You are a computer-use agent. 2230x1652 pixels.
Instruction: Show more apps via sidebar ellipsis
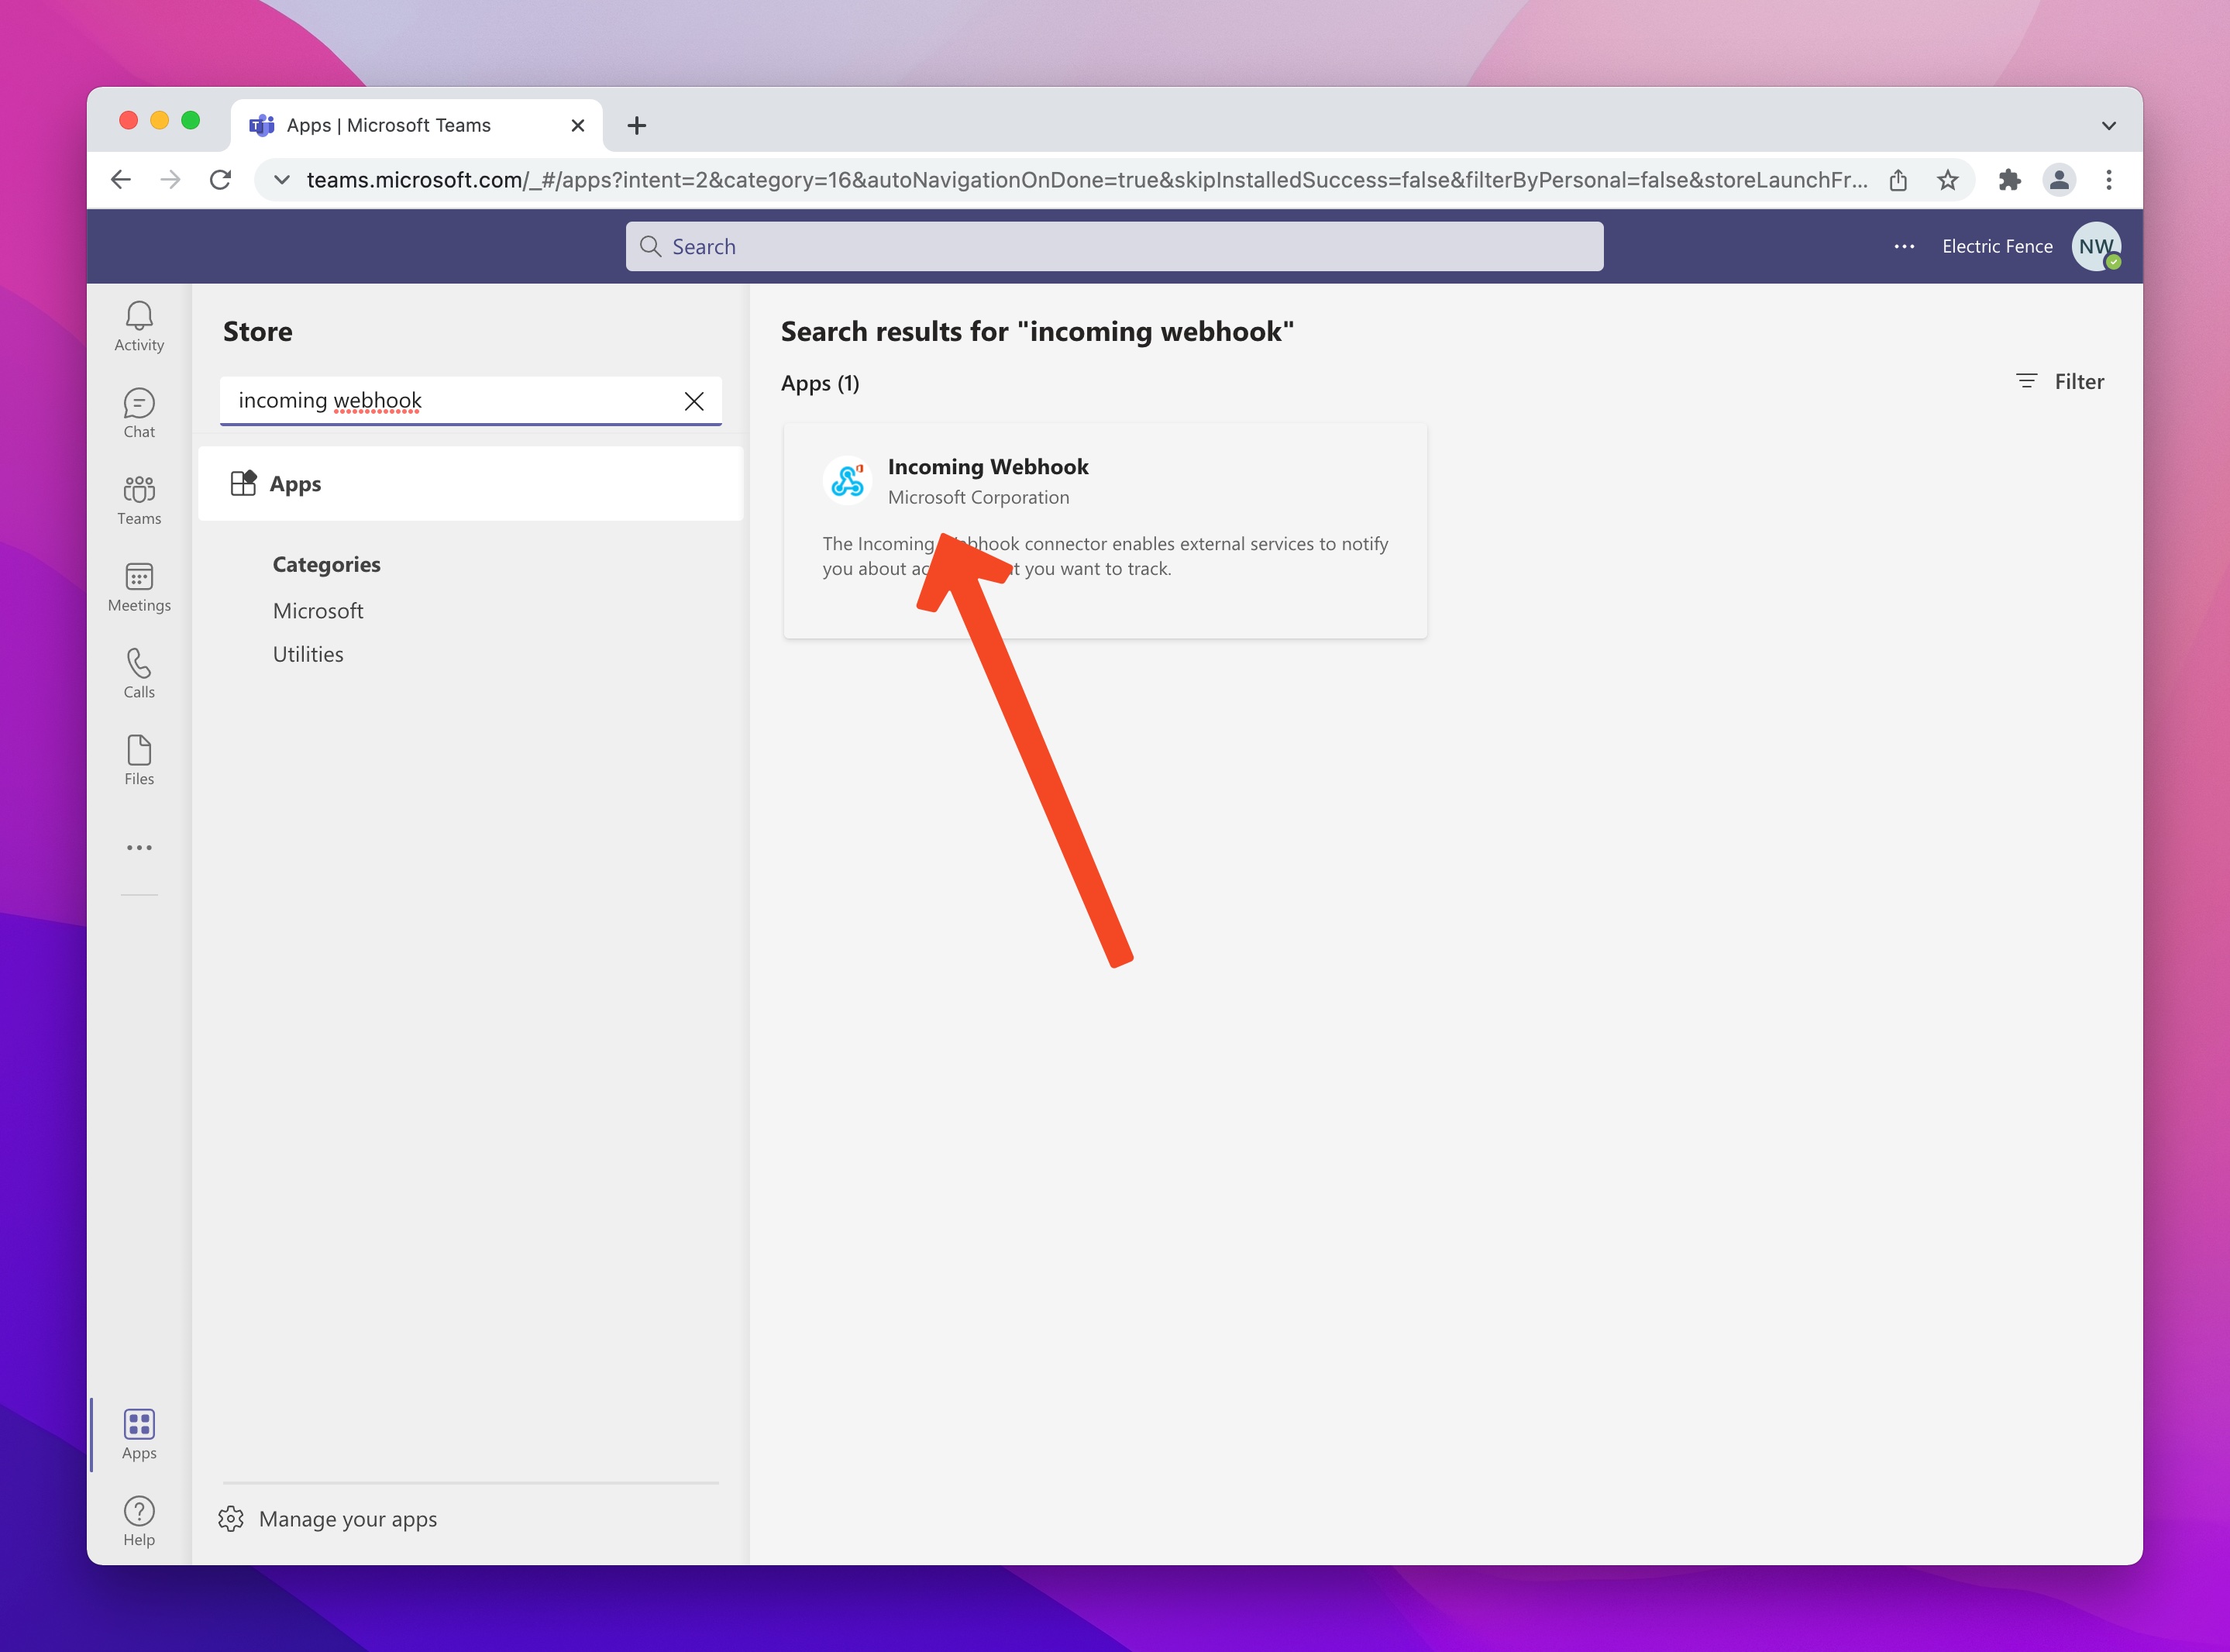coord(139,847)
